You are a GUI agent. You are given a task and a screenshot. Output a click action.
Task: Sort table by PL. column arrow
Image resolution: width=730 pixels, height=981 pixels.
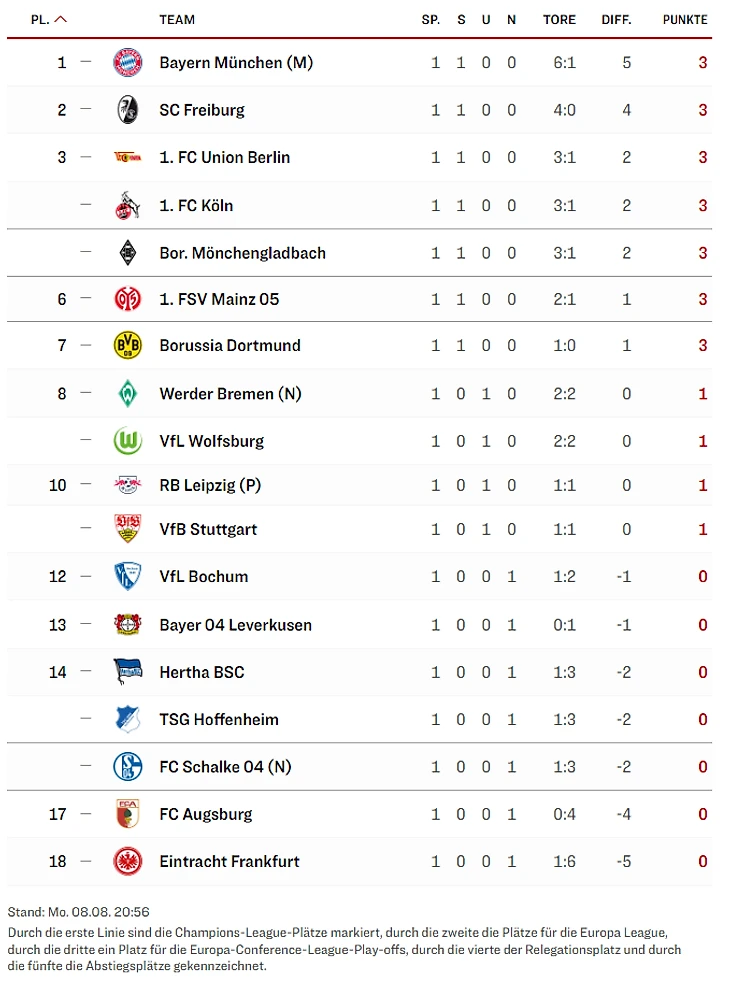click(x=61, y=19)
